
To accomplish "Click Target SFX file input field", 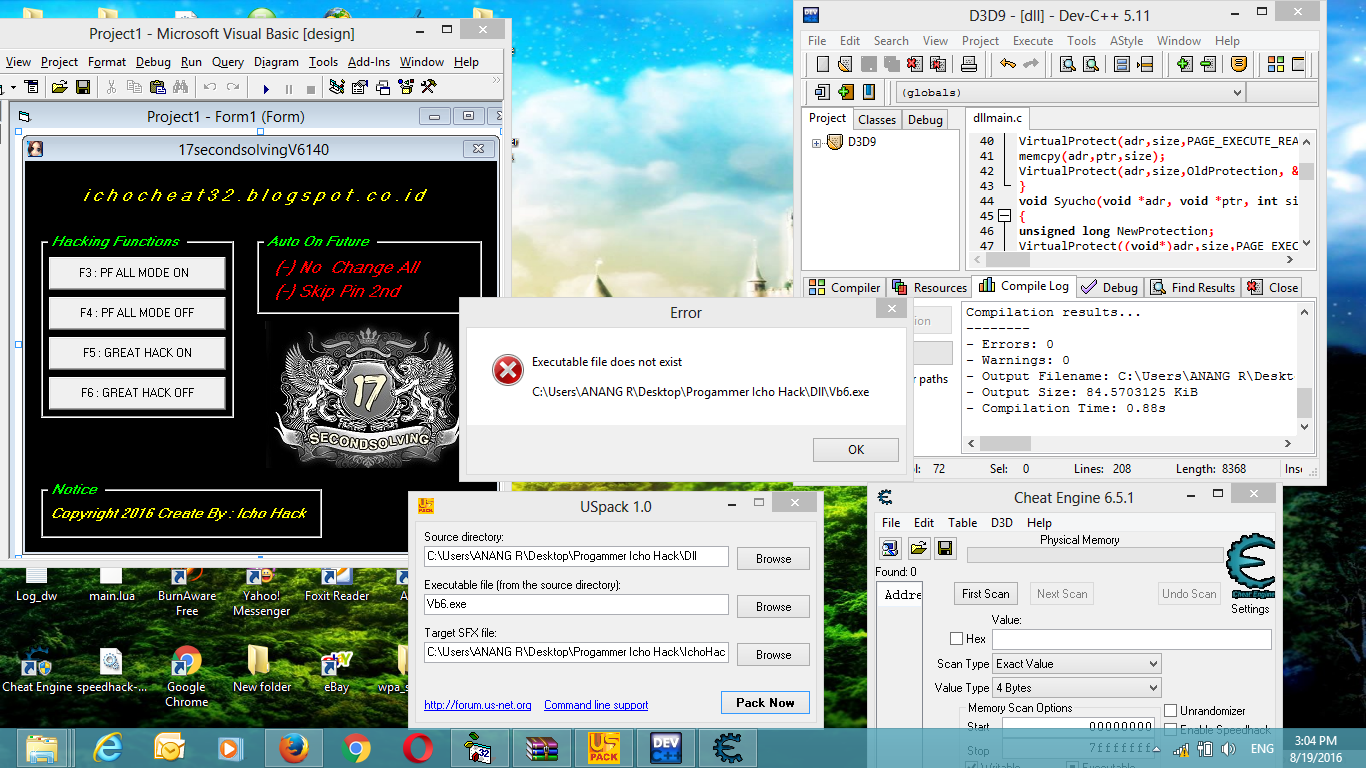I will pyautogui.click(x=576, y=652).
